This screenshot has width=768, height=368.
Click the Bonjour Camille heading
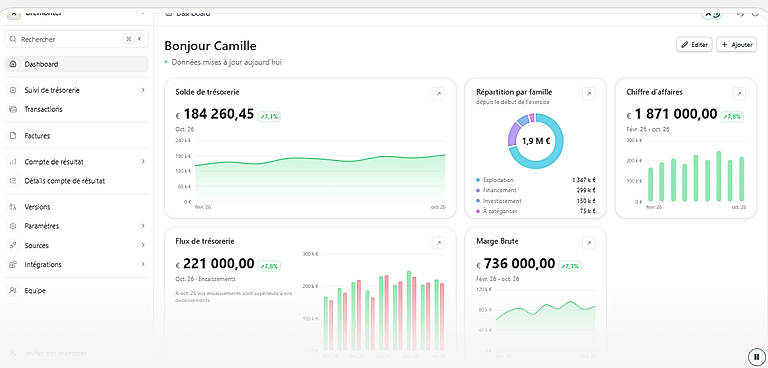[210, 46]
